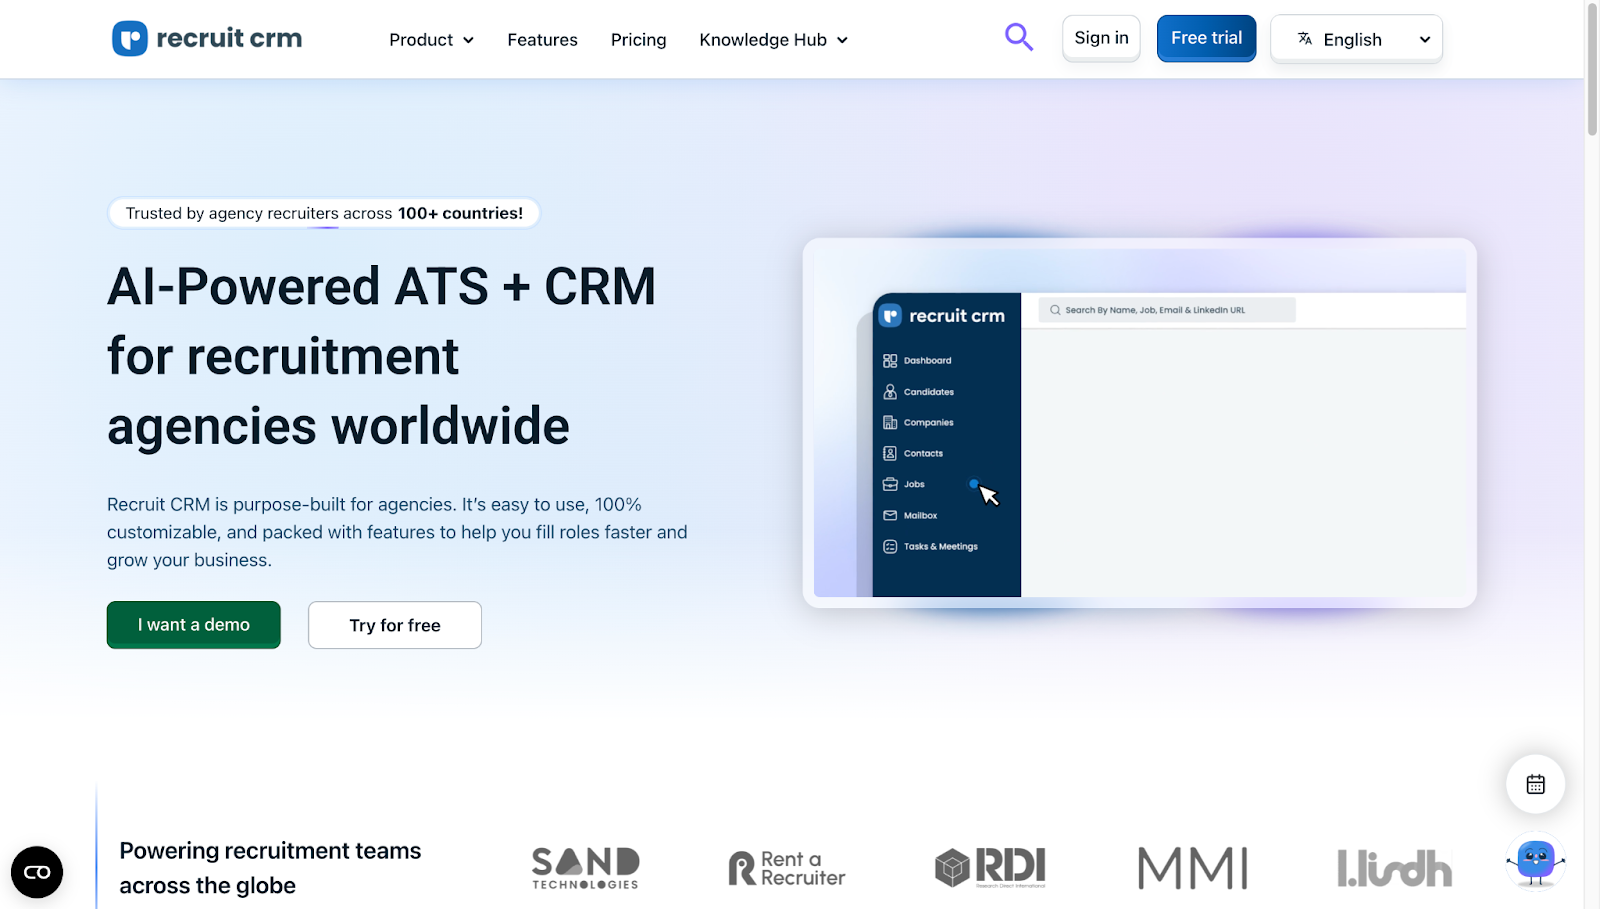
Task: Click the recruit crm logo inside preview
Action: 942,315
